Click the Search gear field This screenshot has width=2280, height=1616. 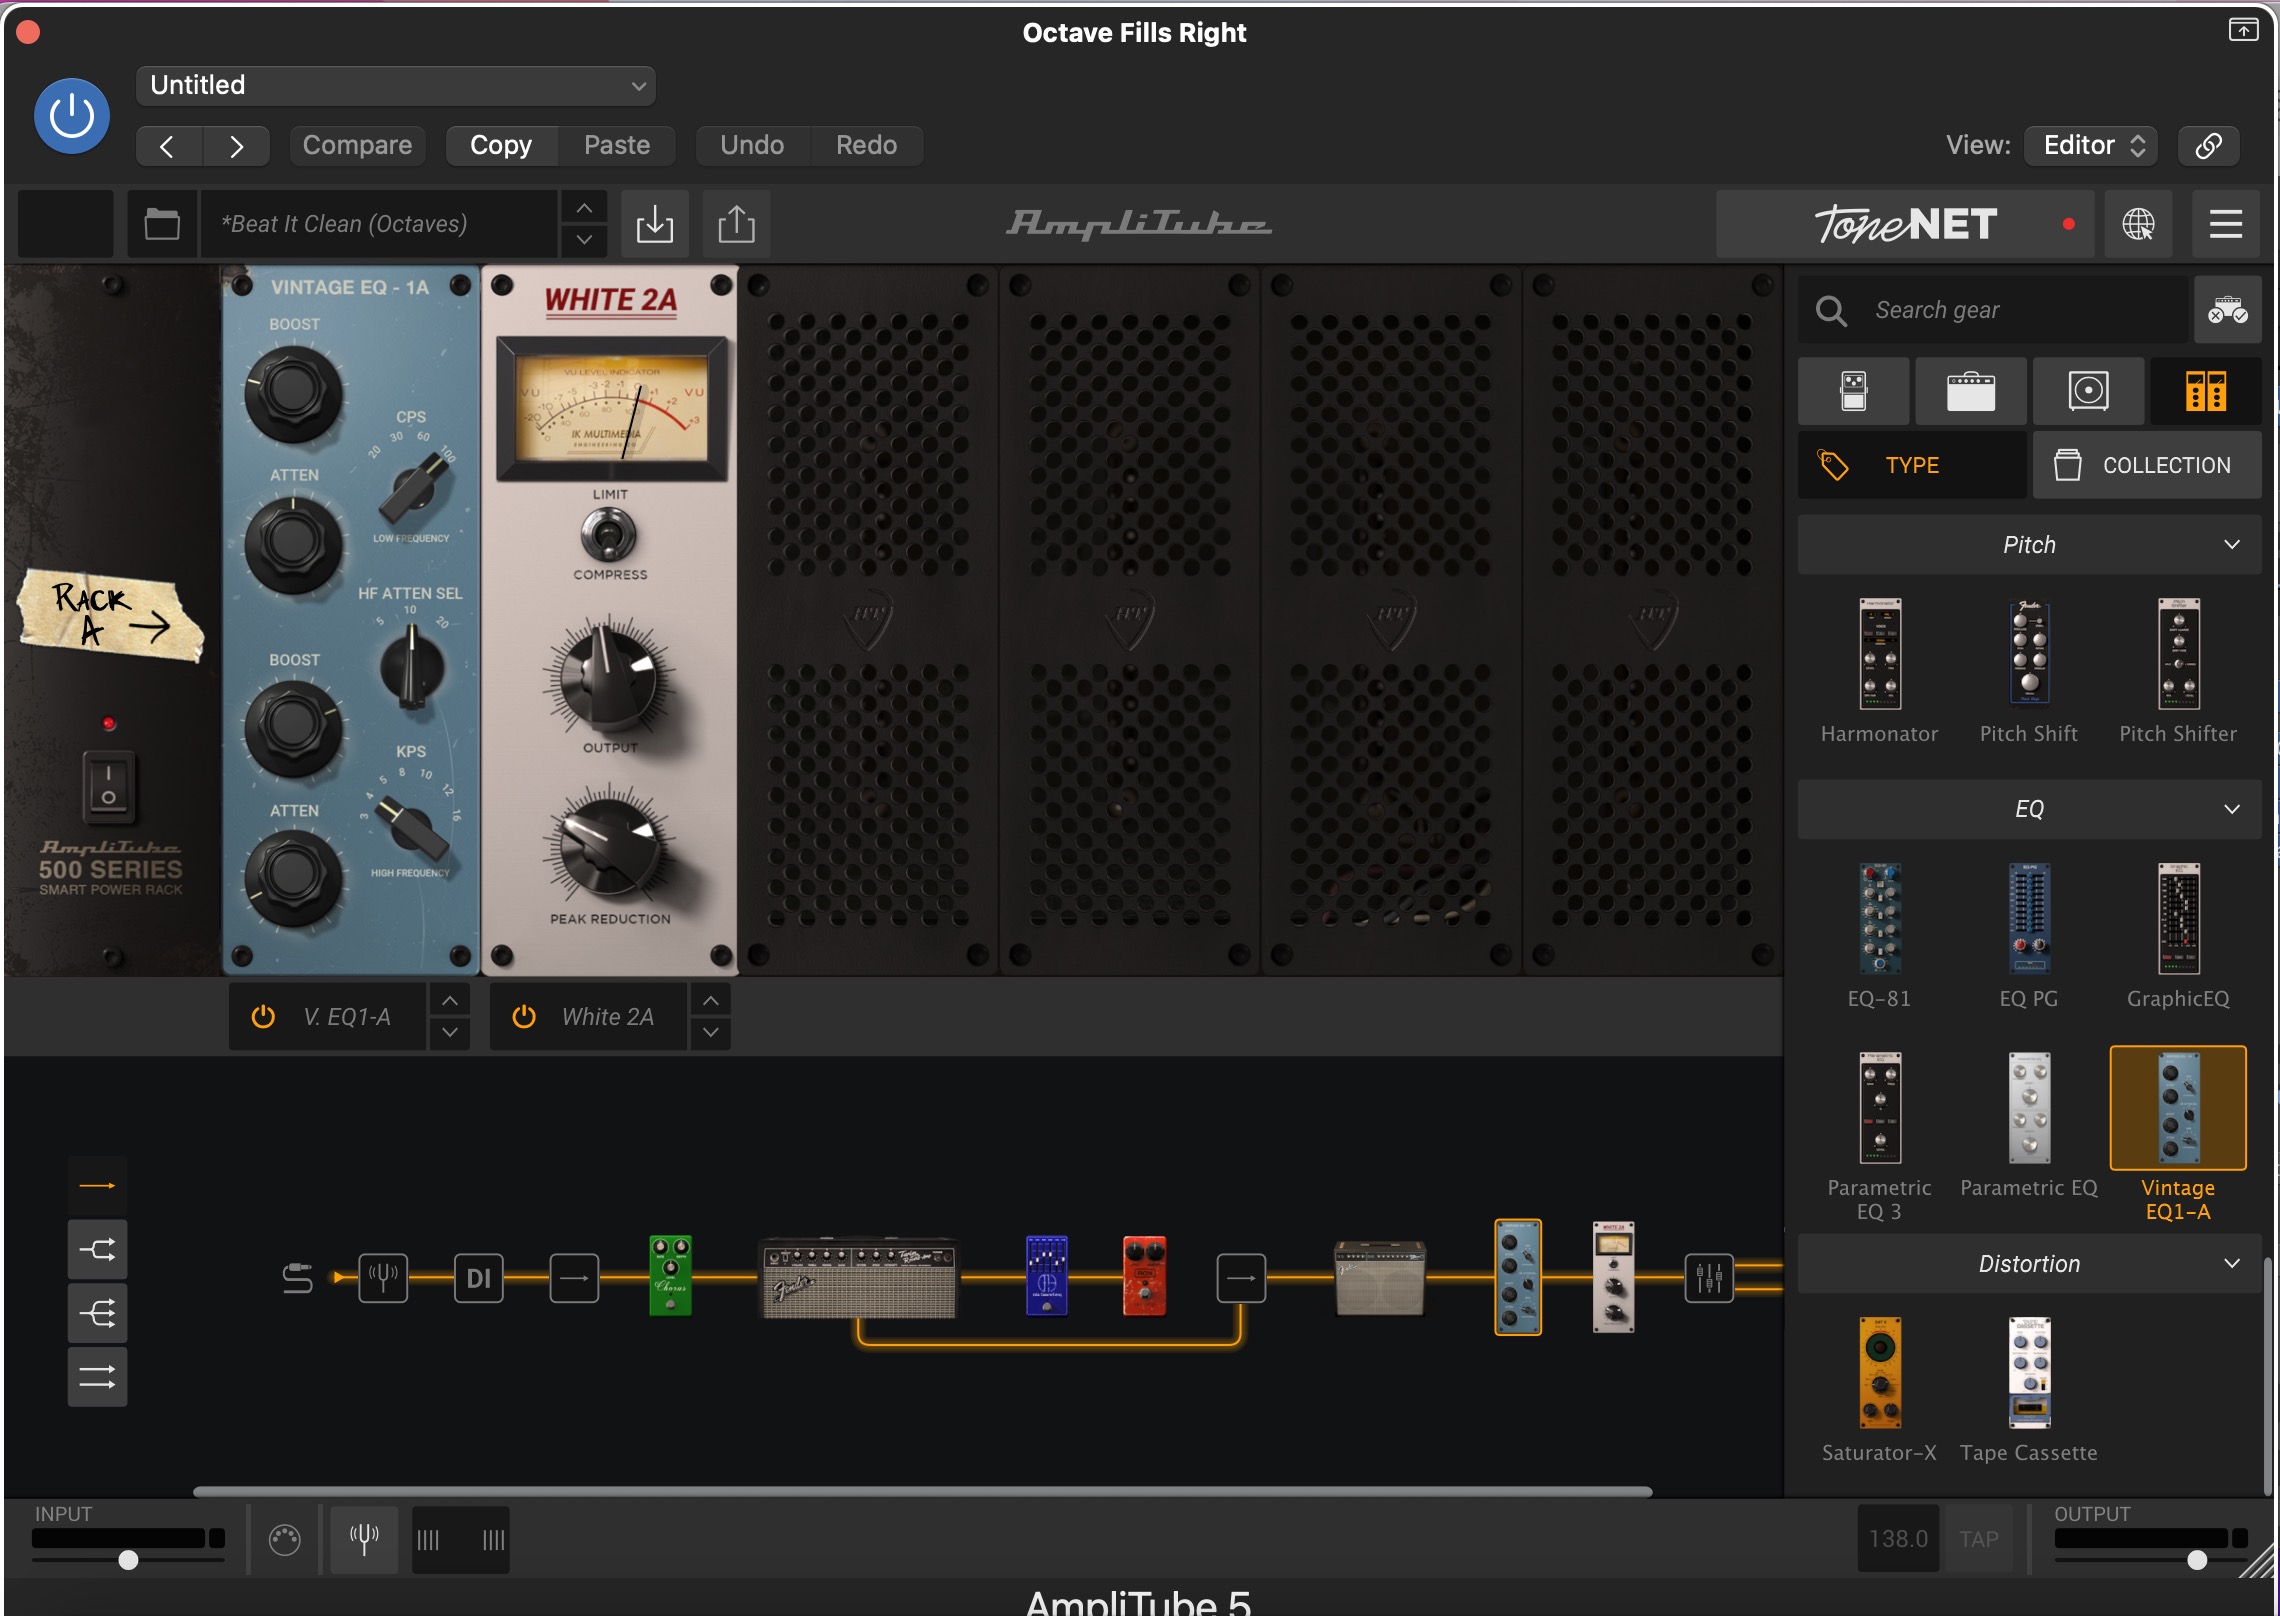coord(1992,310)
